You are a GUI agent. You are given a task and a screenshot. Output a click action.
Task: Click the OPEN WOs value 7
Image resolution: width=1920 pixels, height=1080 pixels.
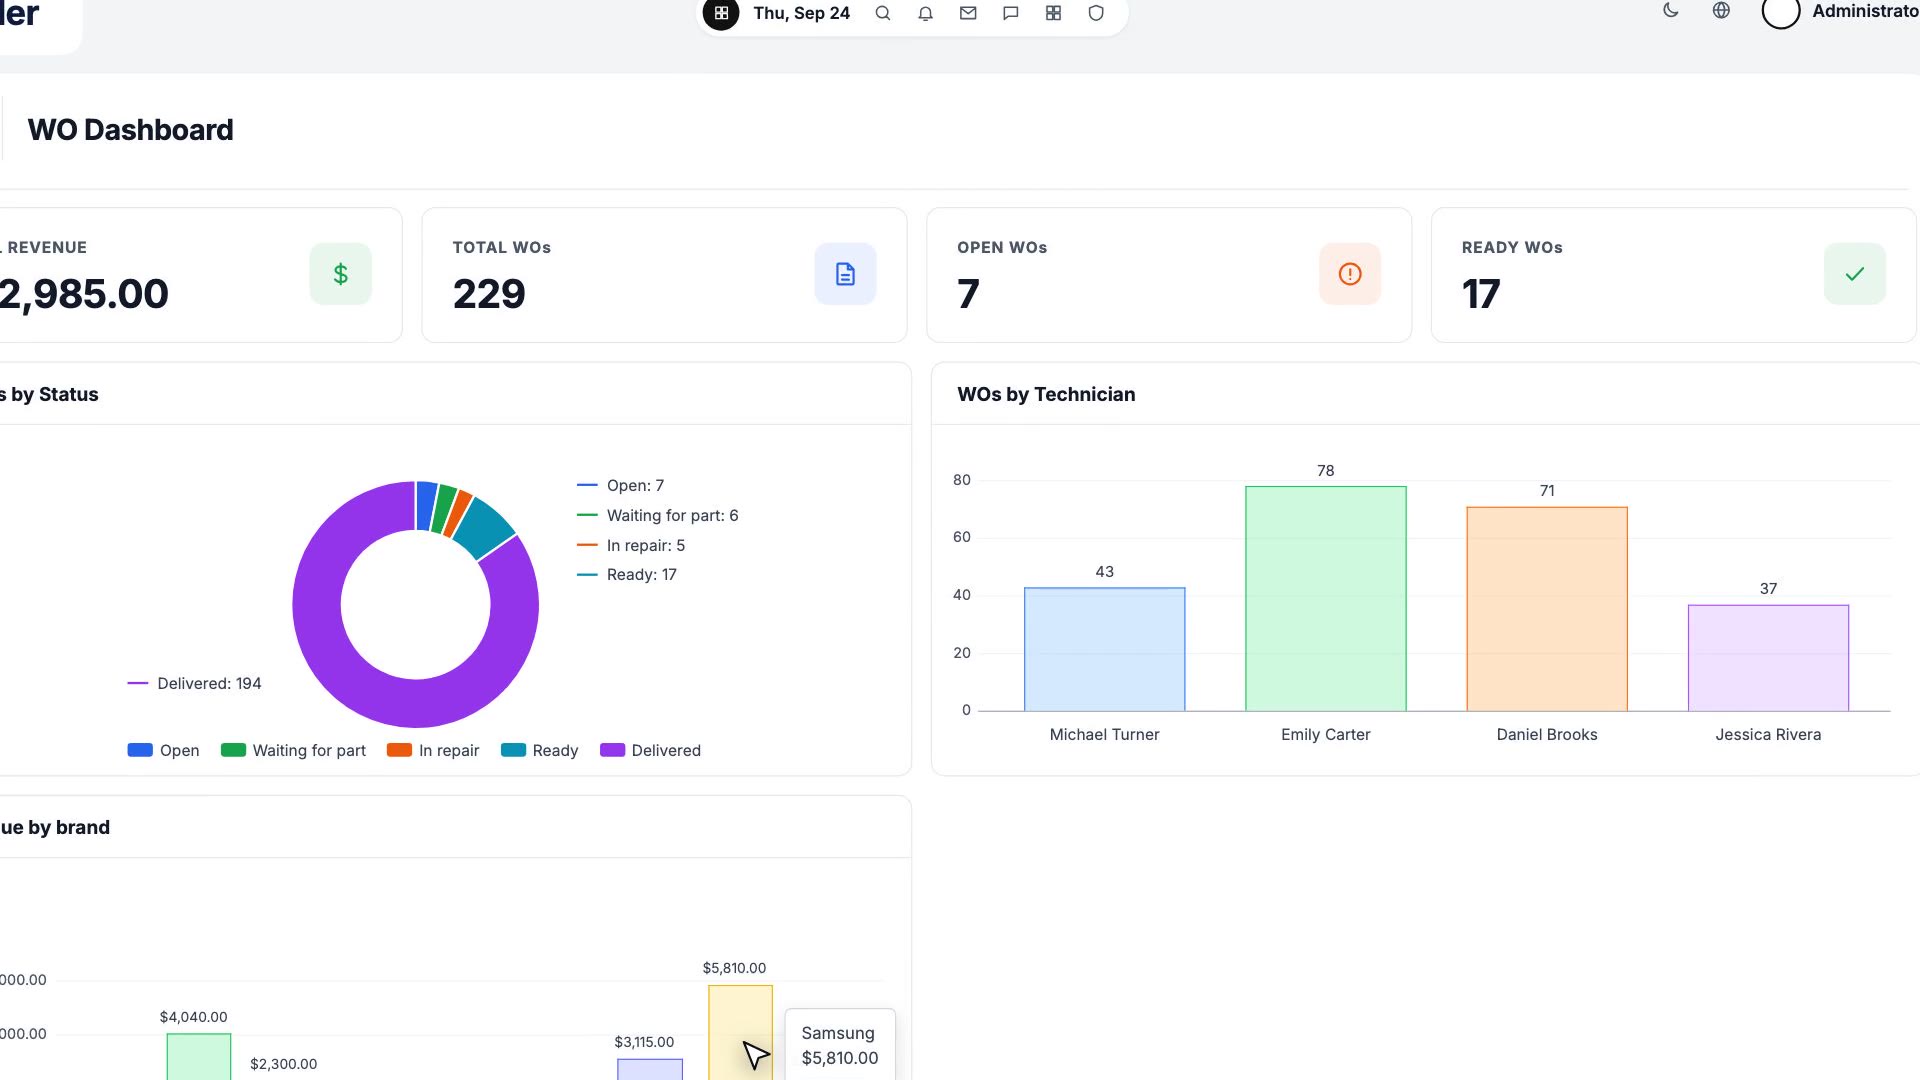968,294
